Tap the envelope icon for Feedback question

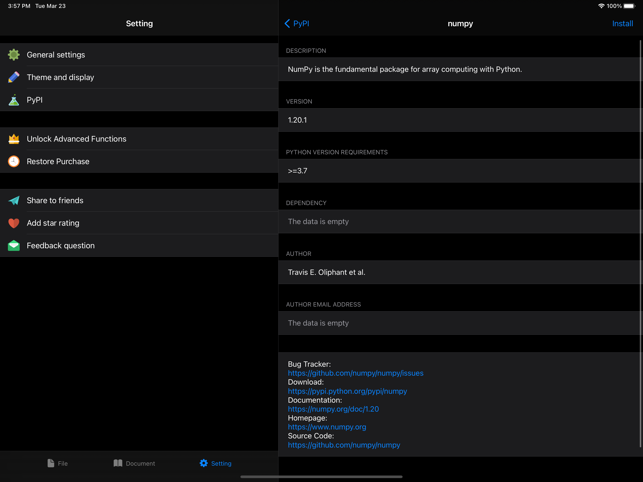click(14, 245)
